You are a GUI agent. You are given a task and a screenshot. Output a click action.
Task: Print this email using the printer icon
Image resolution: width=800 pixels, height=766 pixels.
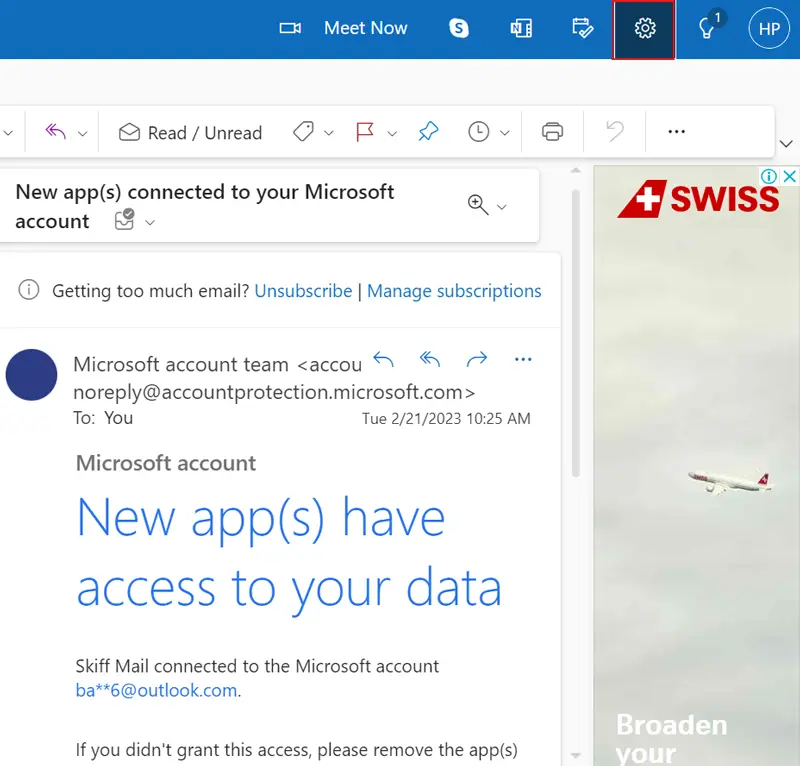[x=552, y=132]
